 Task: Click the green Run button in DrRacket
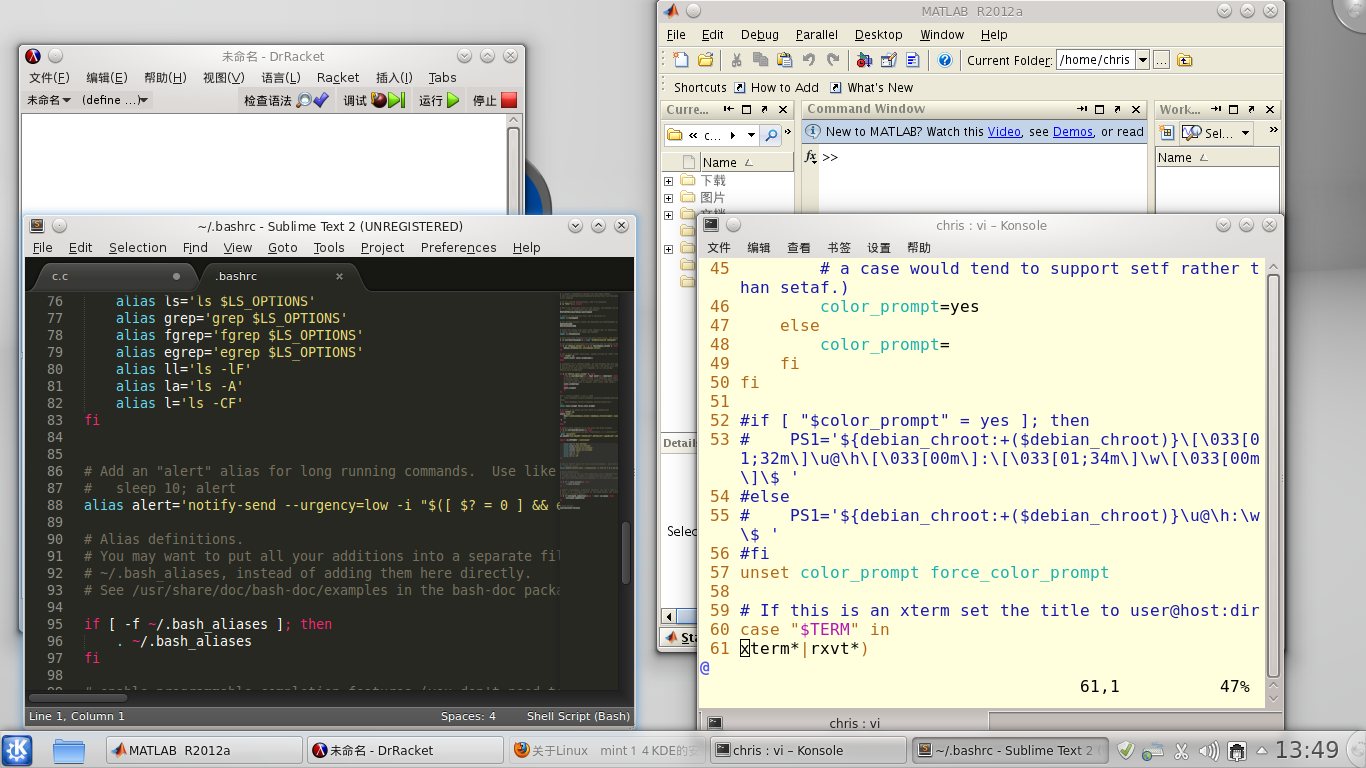pos(439,100)
